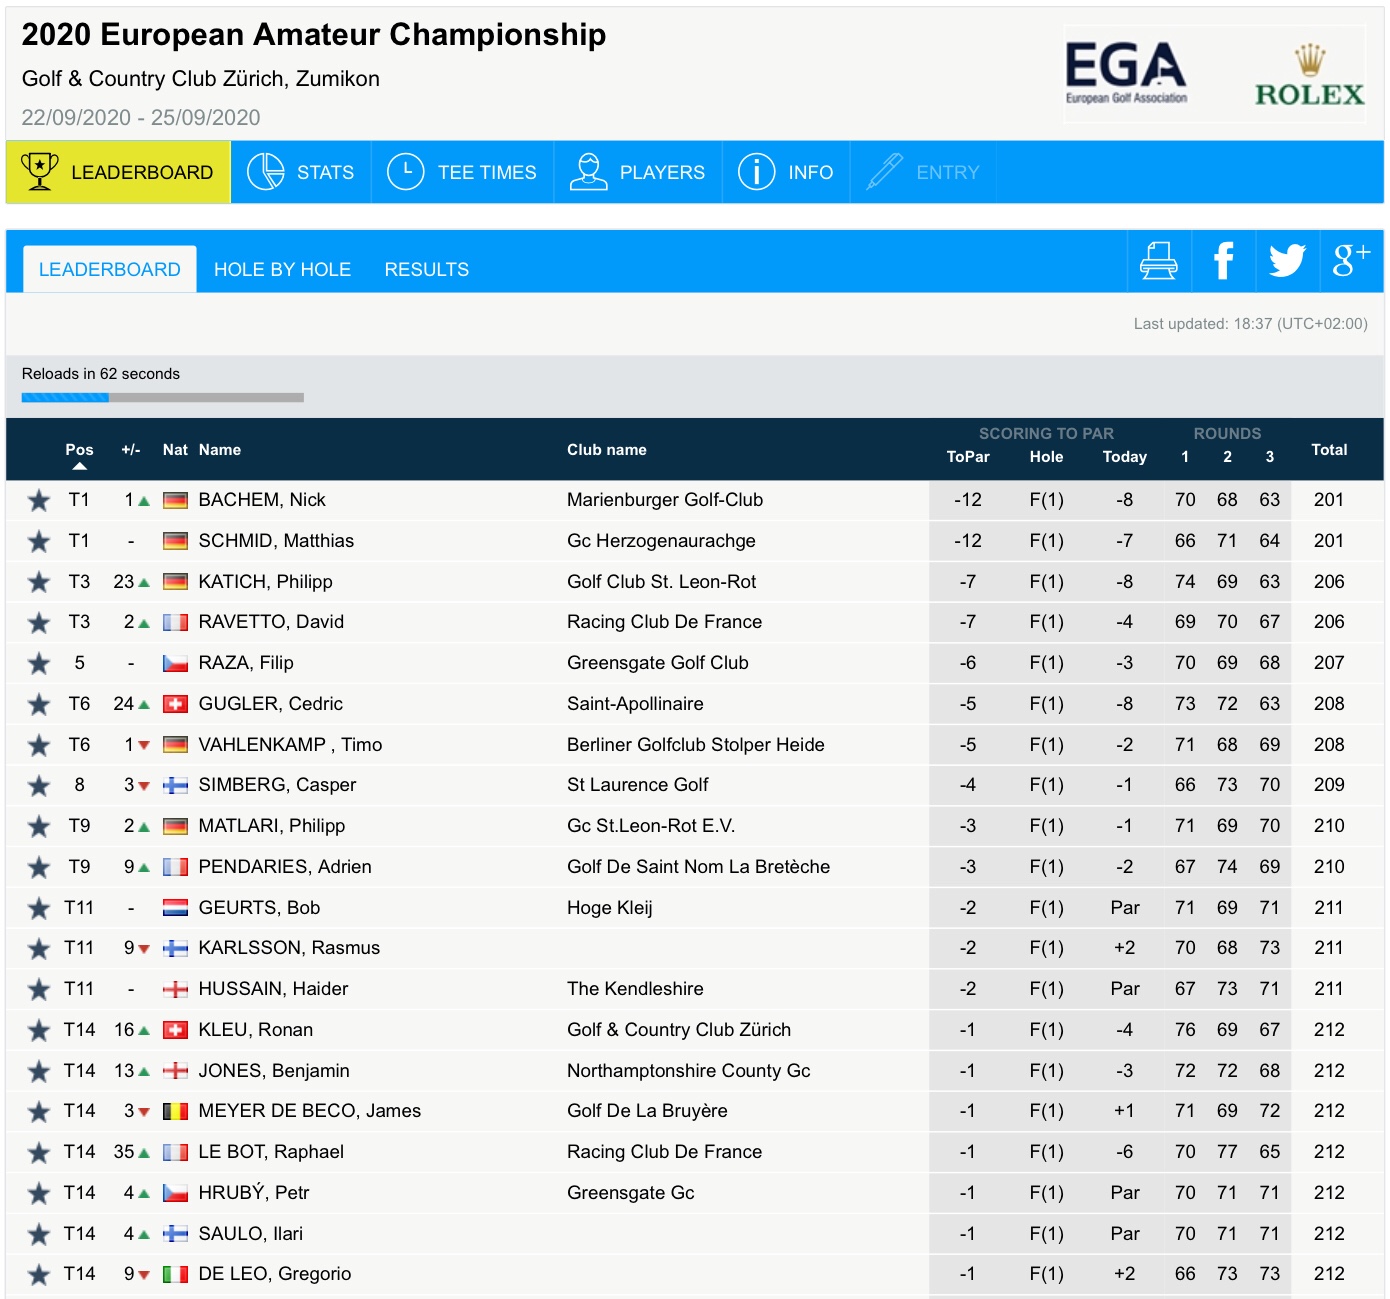The width and height of the screenshot is (1390, 1299).
Task: Share via Google Plus icon
Action: pos(1351,261)
